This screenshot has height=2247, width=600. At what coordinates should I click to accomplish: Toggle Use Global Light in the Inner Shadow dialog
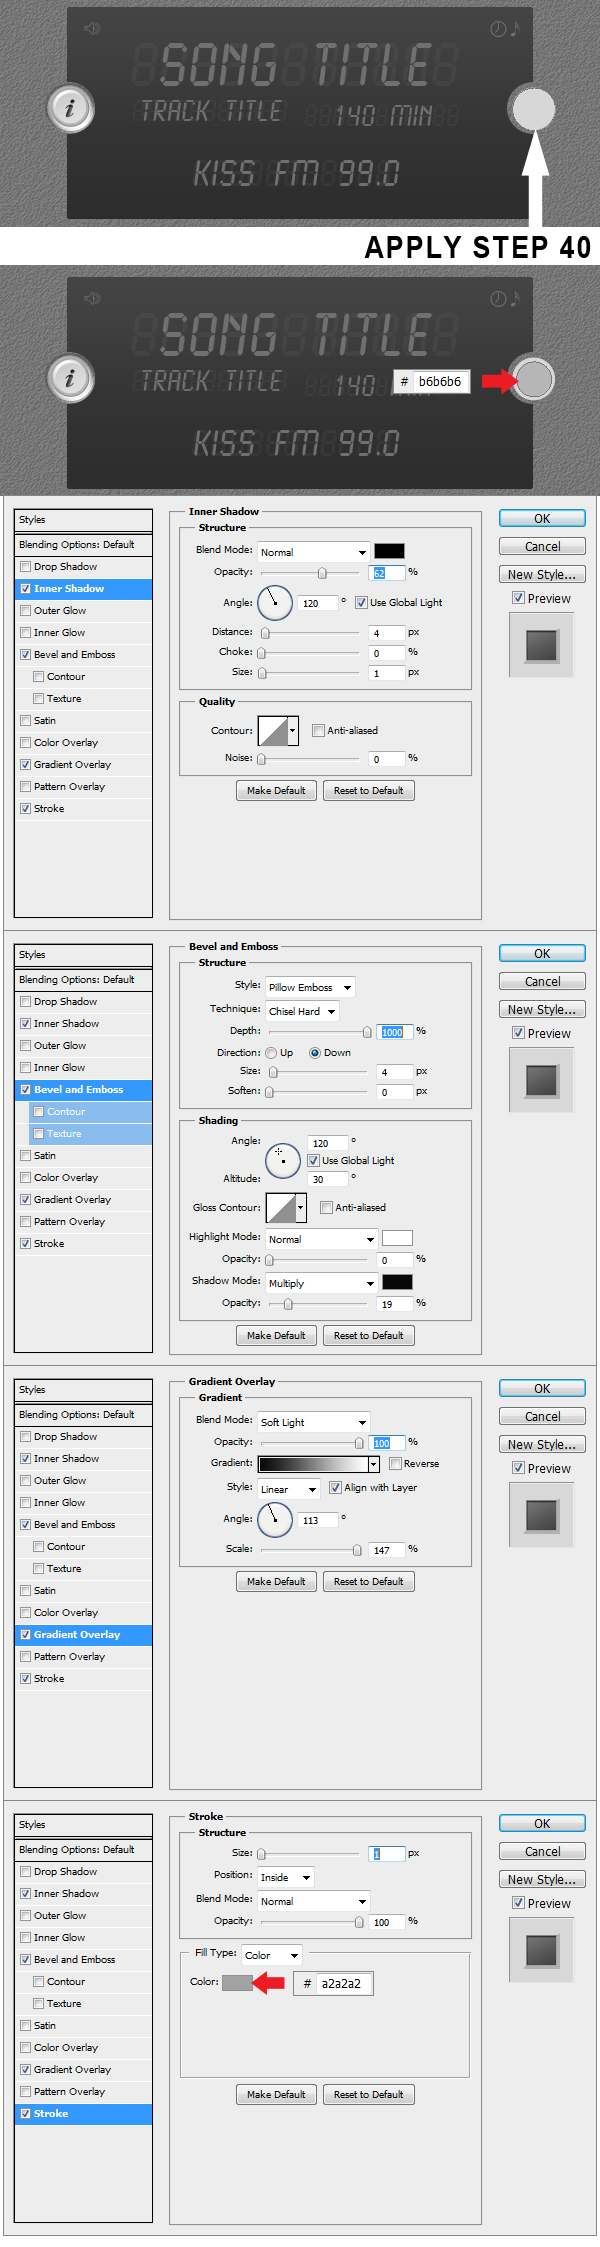(x=361, y=602)
